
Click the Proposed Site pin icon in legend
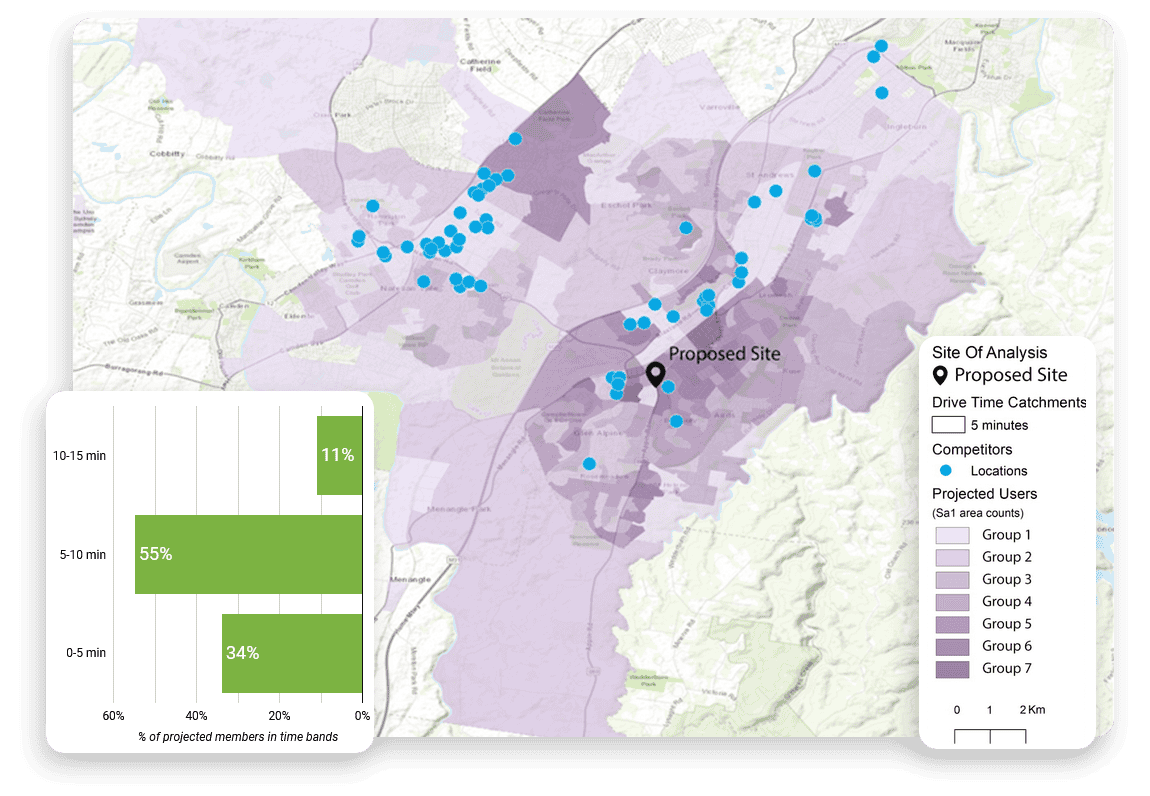[x=940, y=376]
